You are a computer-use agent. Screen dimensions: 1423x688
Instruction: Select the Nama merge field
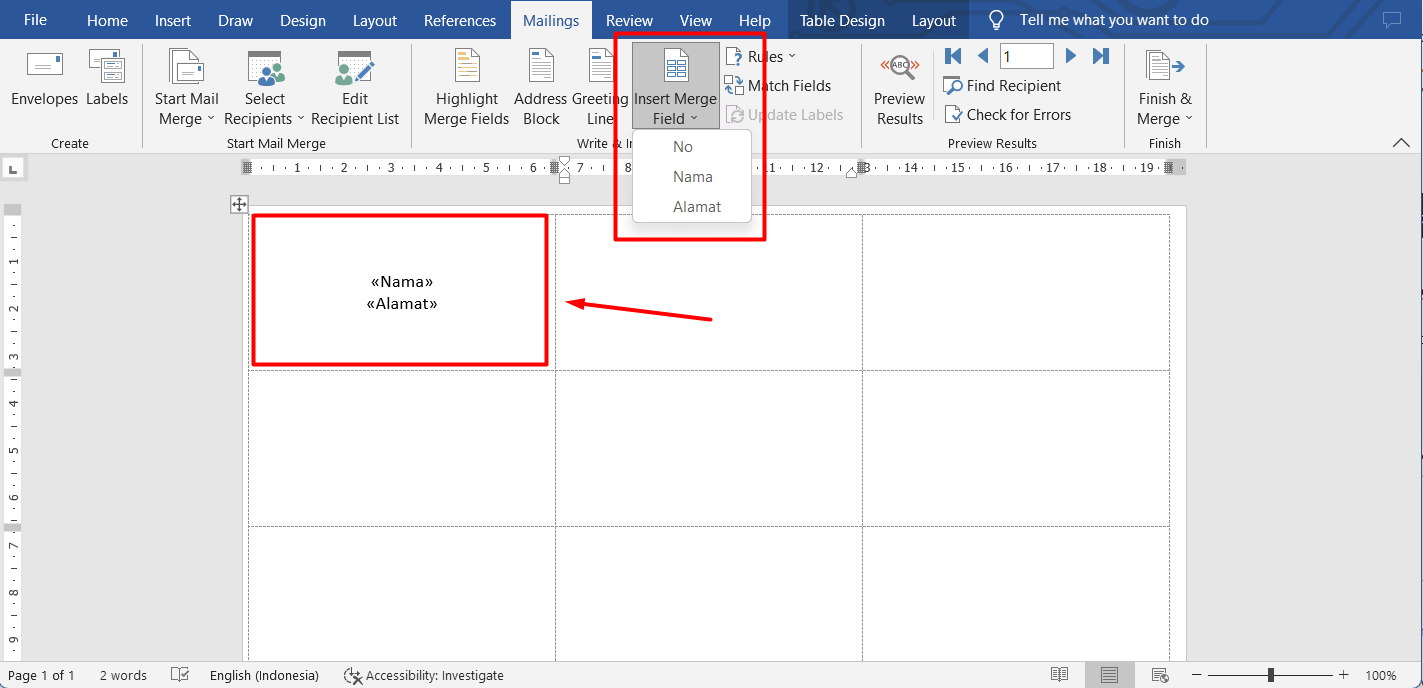tap(692, 176)
